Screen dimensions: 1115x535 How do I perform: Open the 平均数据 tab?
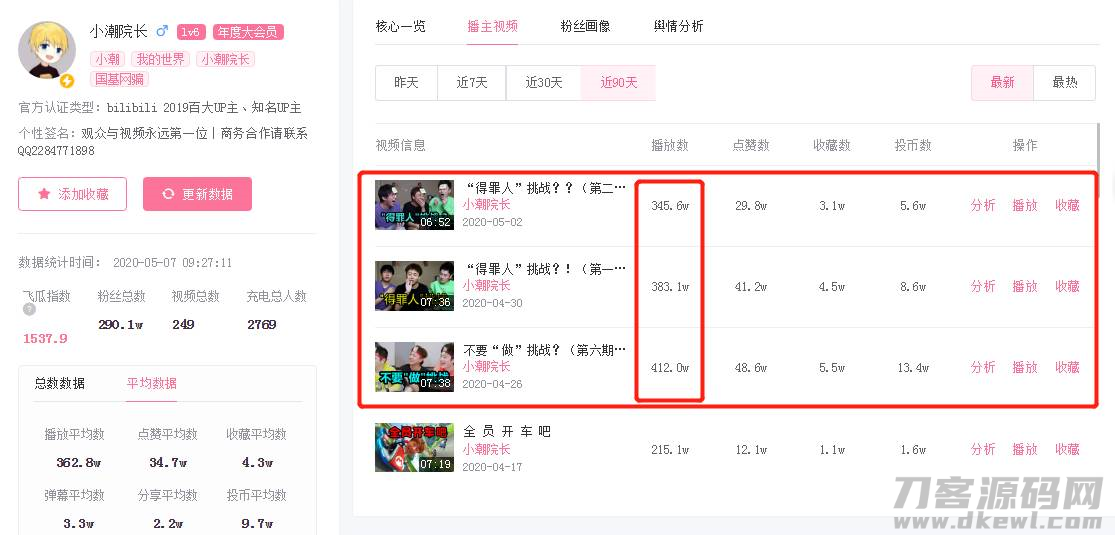(x=151, y=383)
